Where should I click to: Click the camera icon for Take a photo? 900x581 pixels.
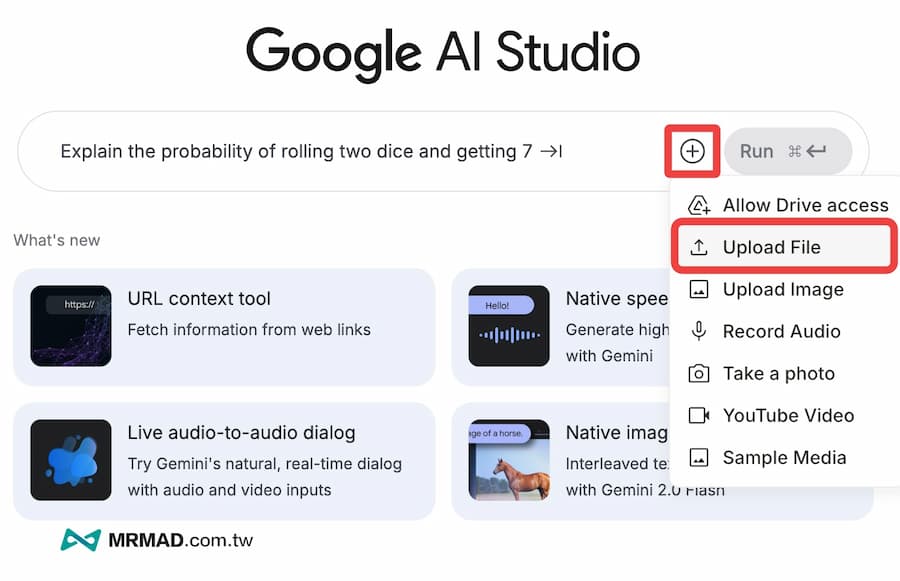(x=700, y=373)
